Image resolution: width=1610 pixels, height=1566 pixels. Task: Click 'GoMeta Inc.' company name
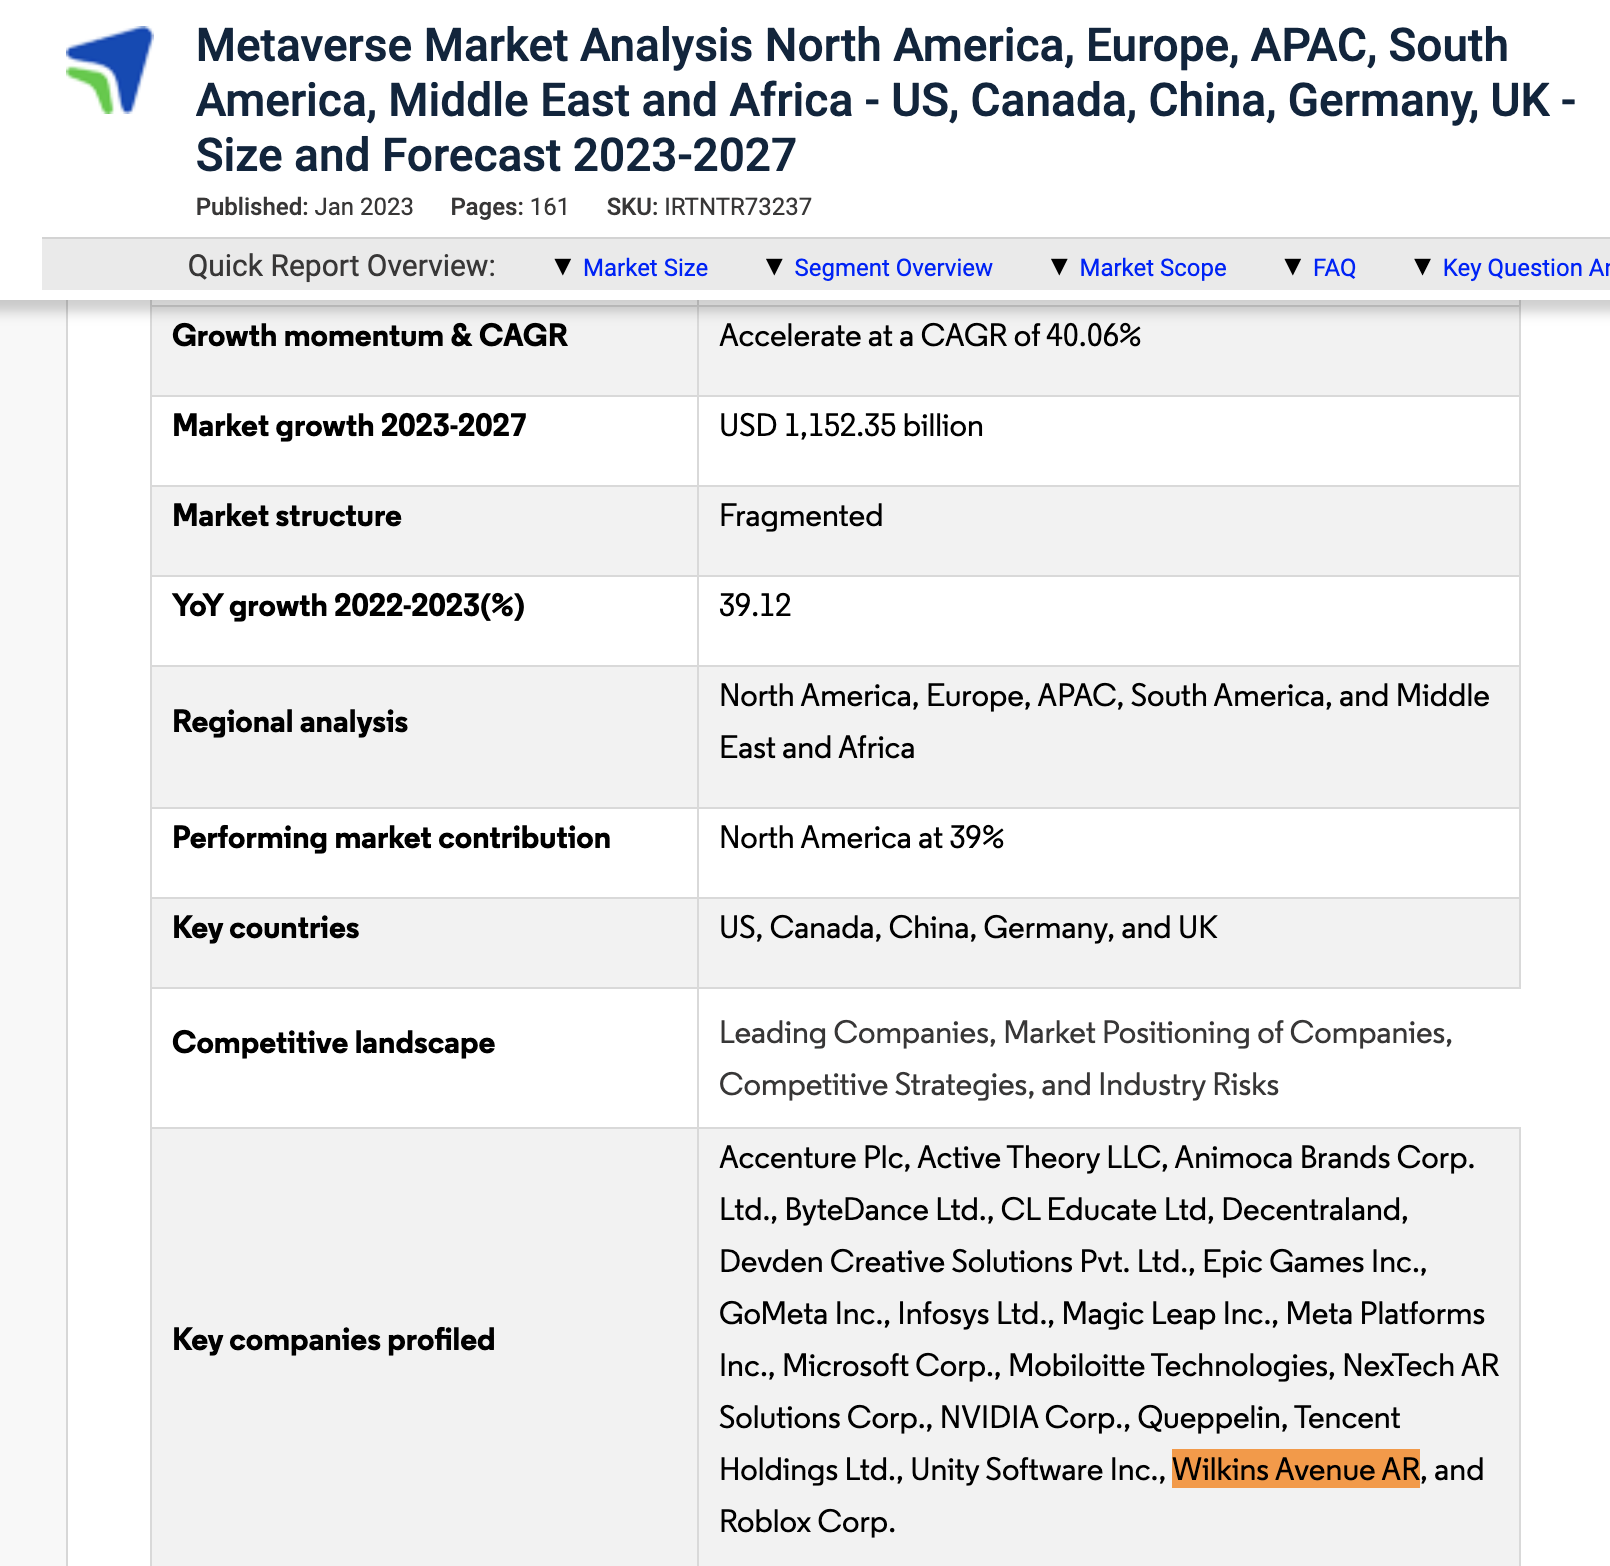(x=801, y=1314)
